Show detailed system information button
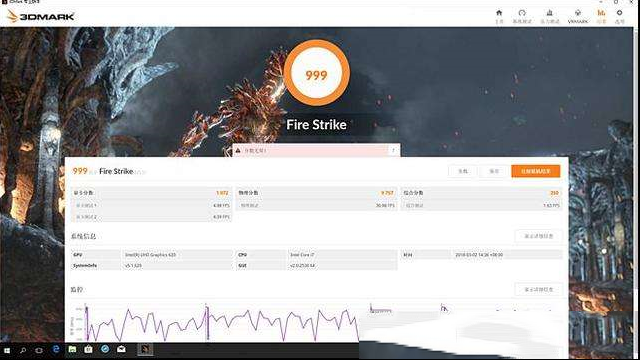Image resolution: width=640 pixels, height=360 pixels. [x=538, y=236]
